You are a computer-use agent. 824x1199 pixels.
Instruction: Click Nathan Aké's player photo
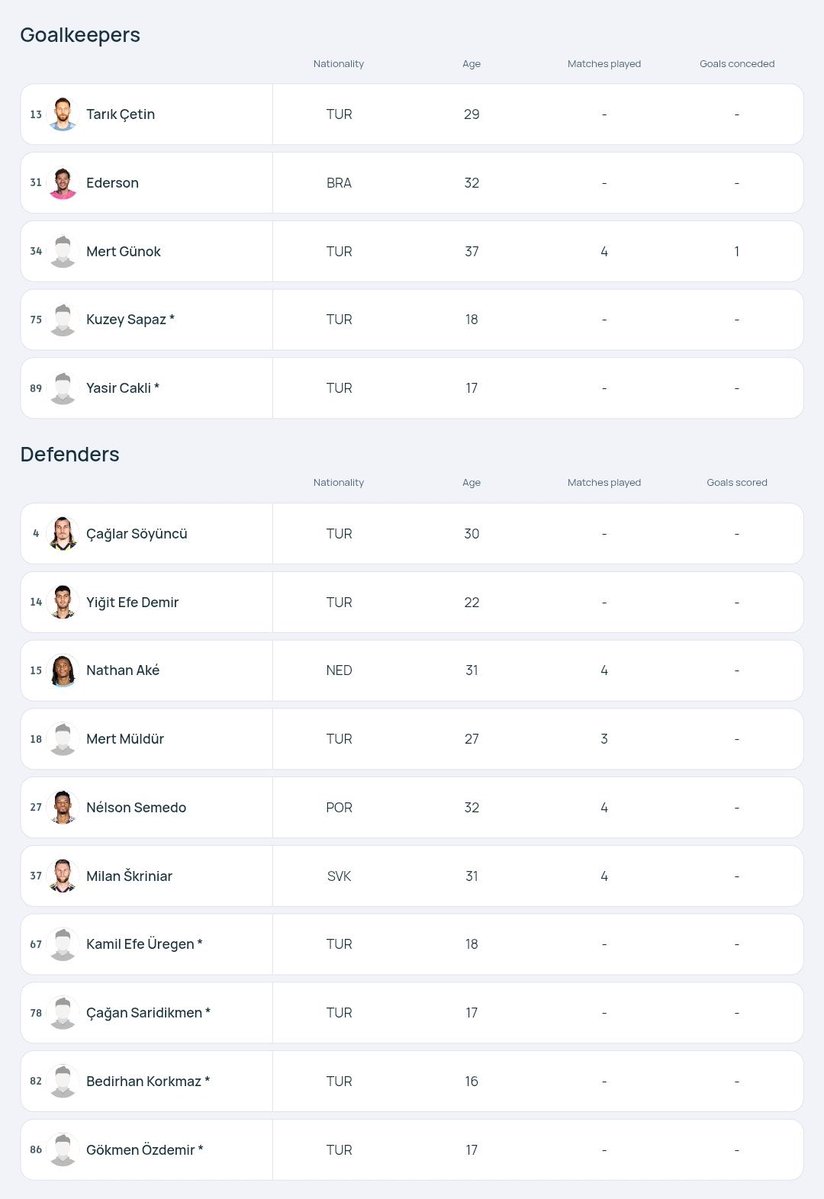coord(63,671)
